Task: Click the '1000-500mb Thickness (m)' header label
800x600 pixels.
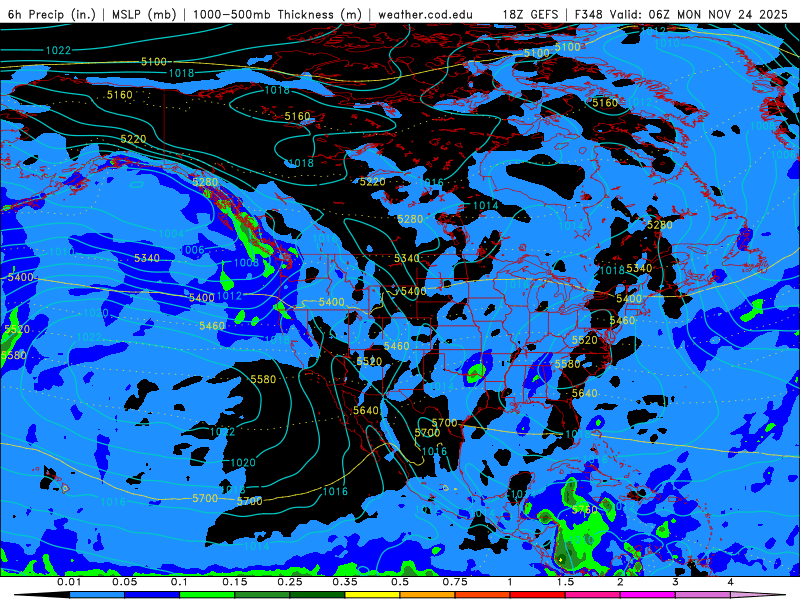Action: tap(277, 14)
